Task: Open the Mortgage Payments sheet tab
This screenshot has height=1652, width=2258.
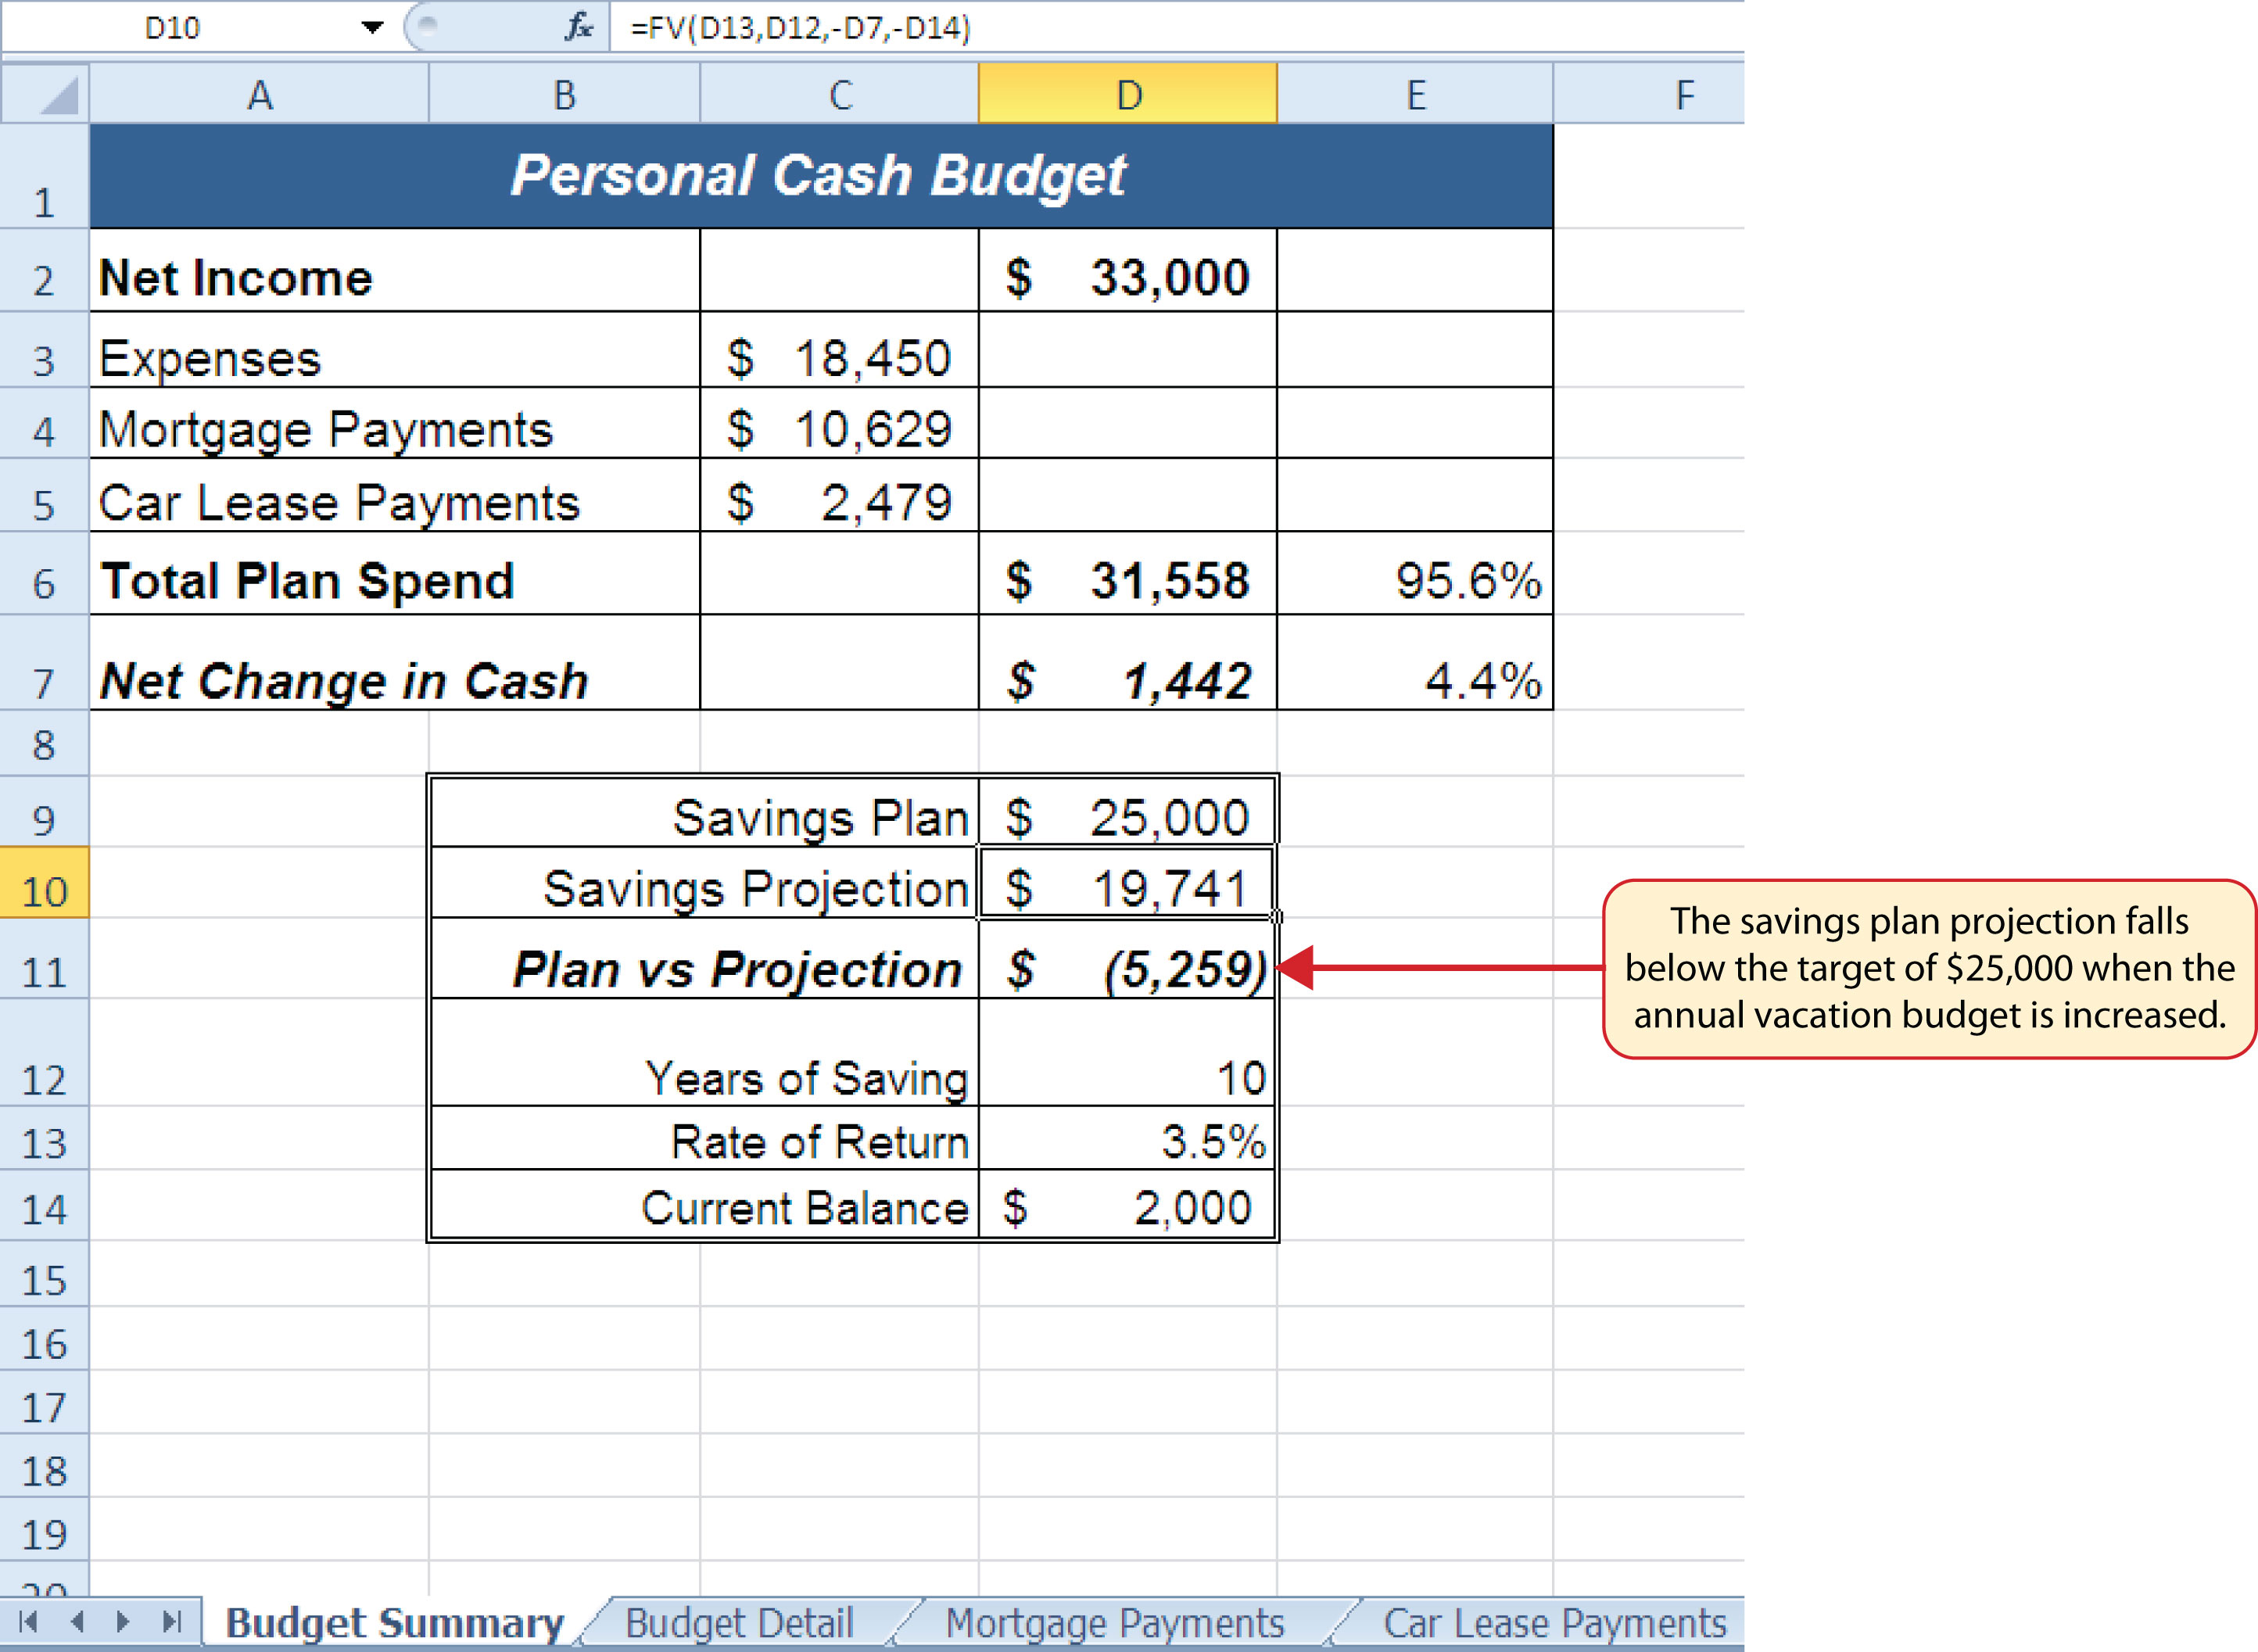Action: (1115, 1623)
